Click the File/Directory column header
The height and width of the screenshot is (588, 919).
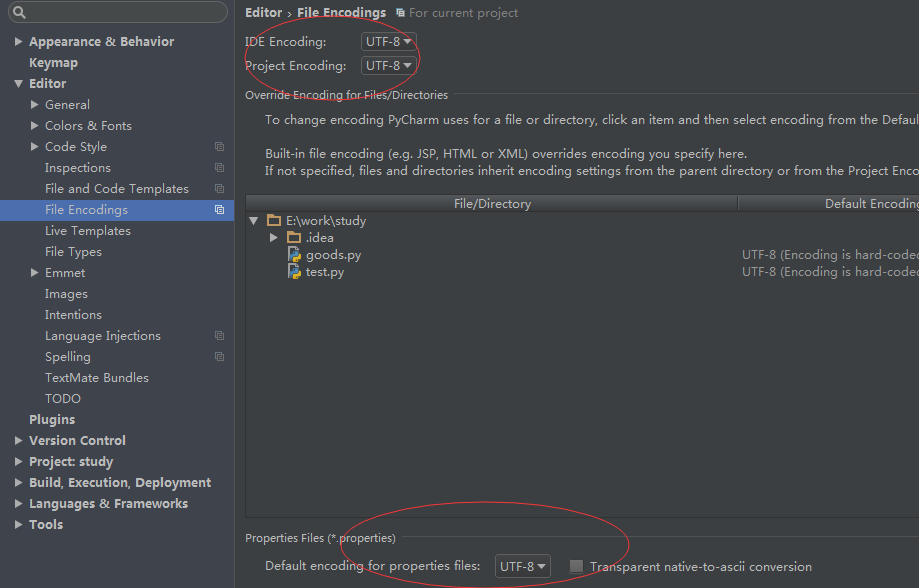click(x=492, y=203)
